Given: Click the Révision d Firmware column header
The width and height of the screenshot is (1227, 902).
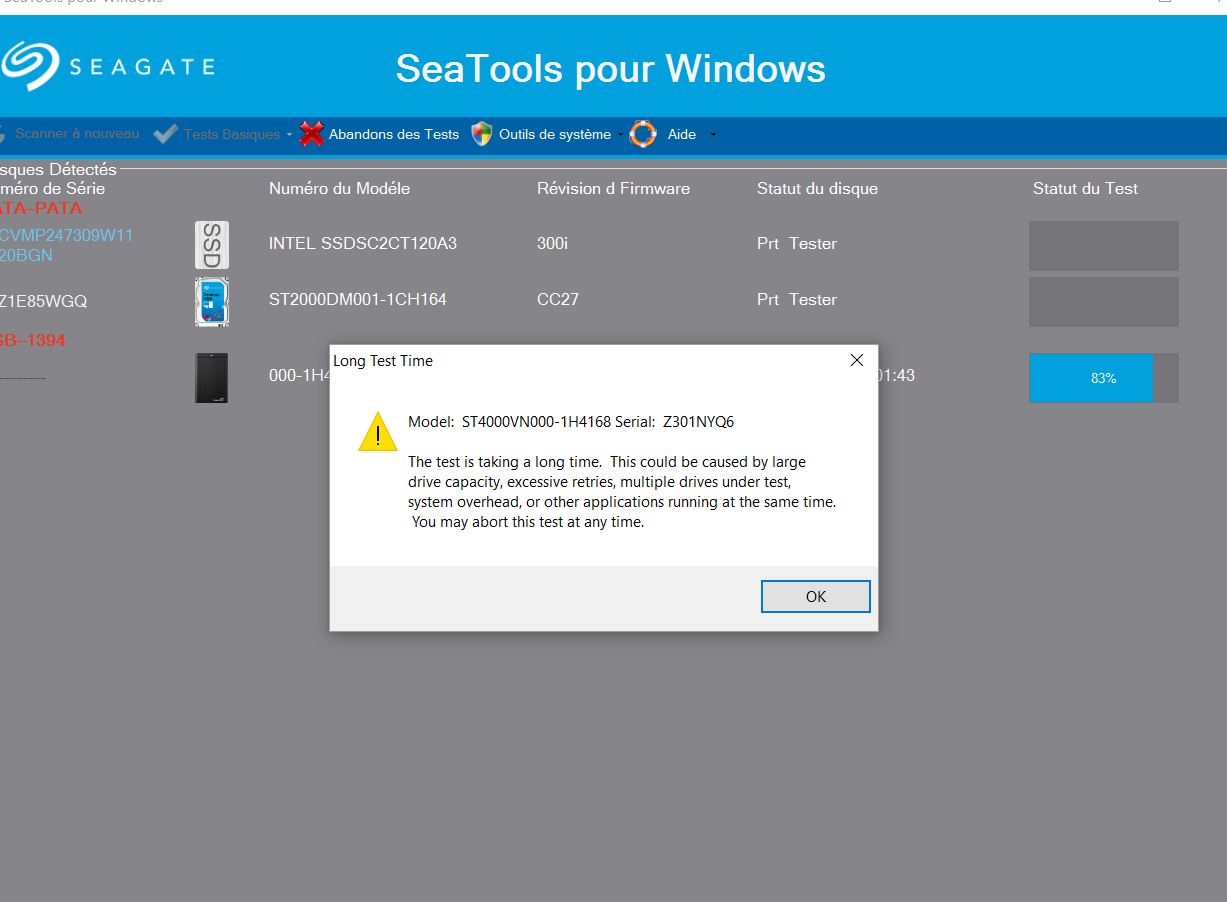Looking at the screenshot, I should [613, 188].
